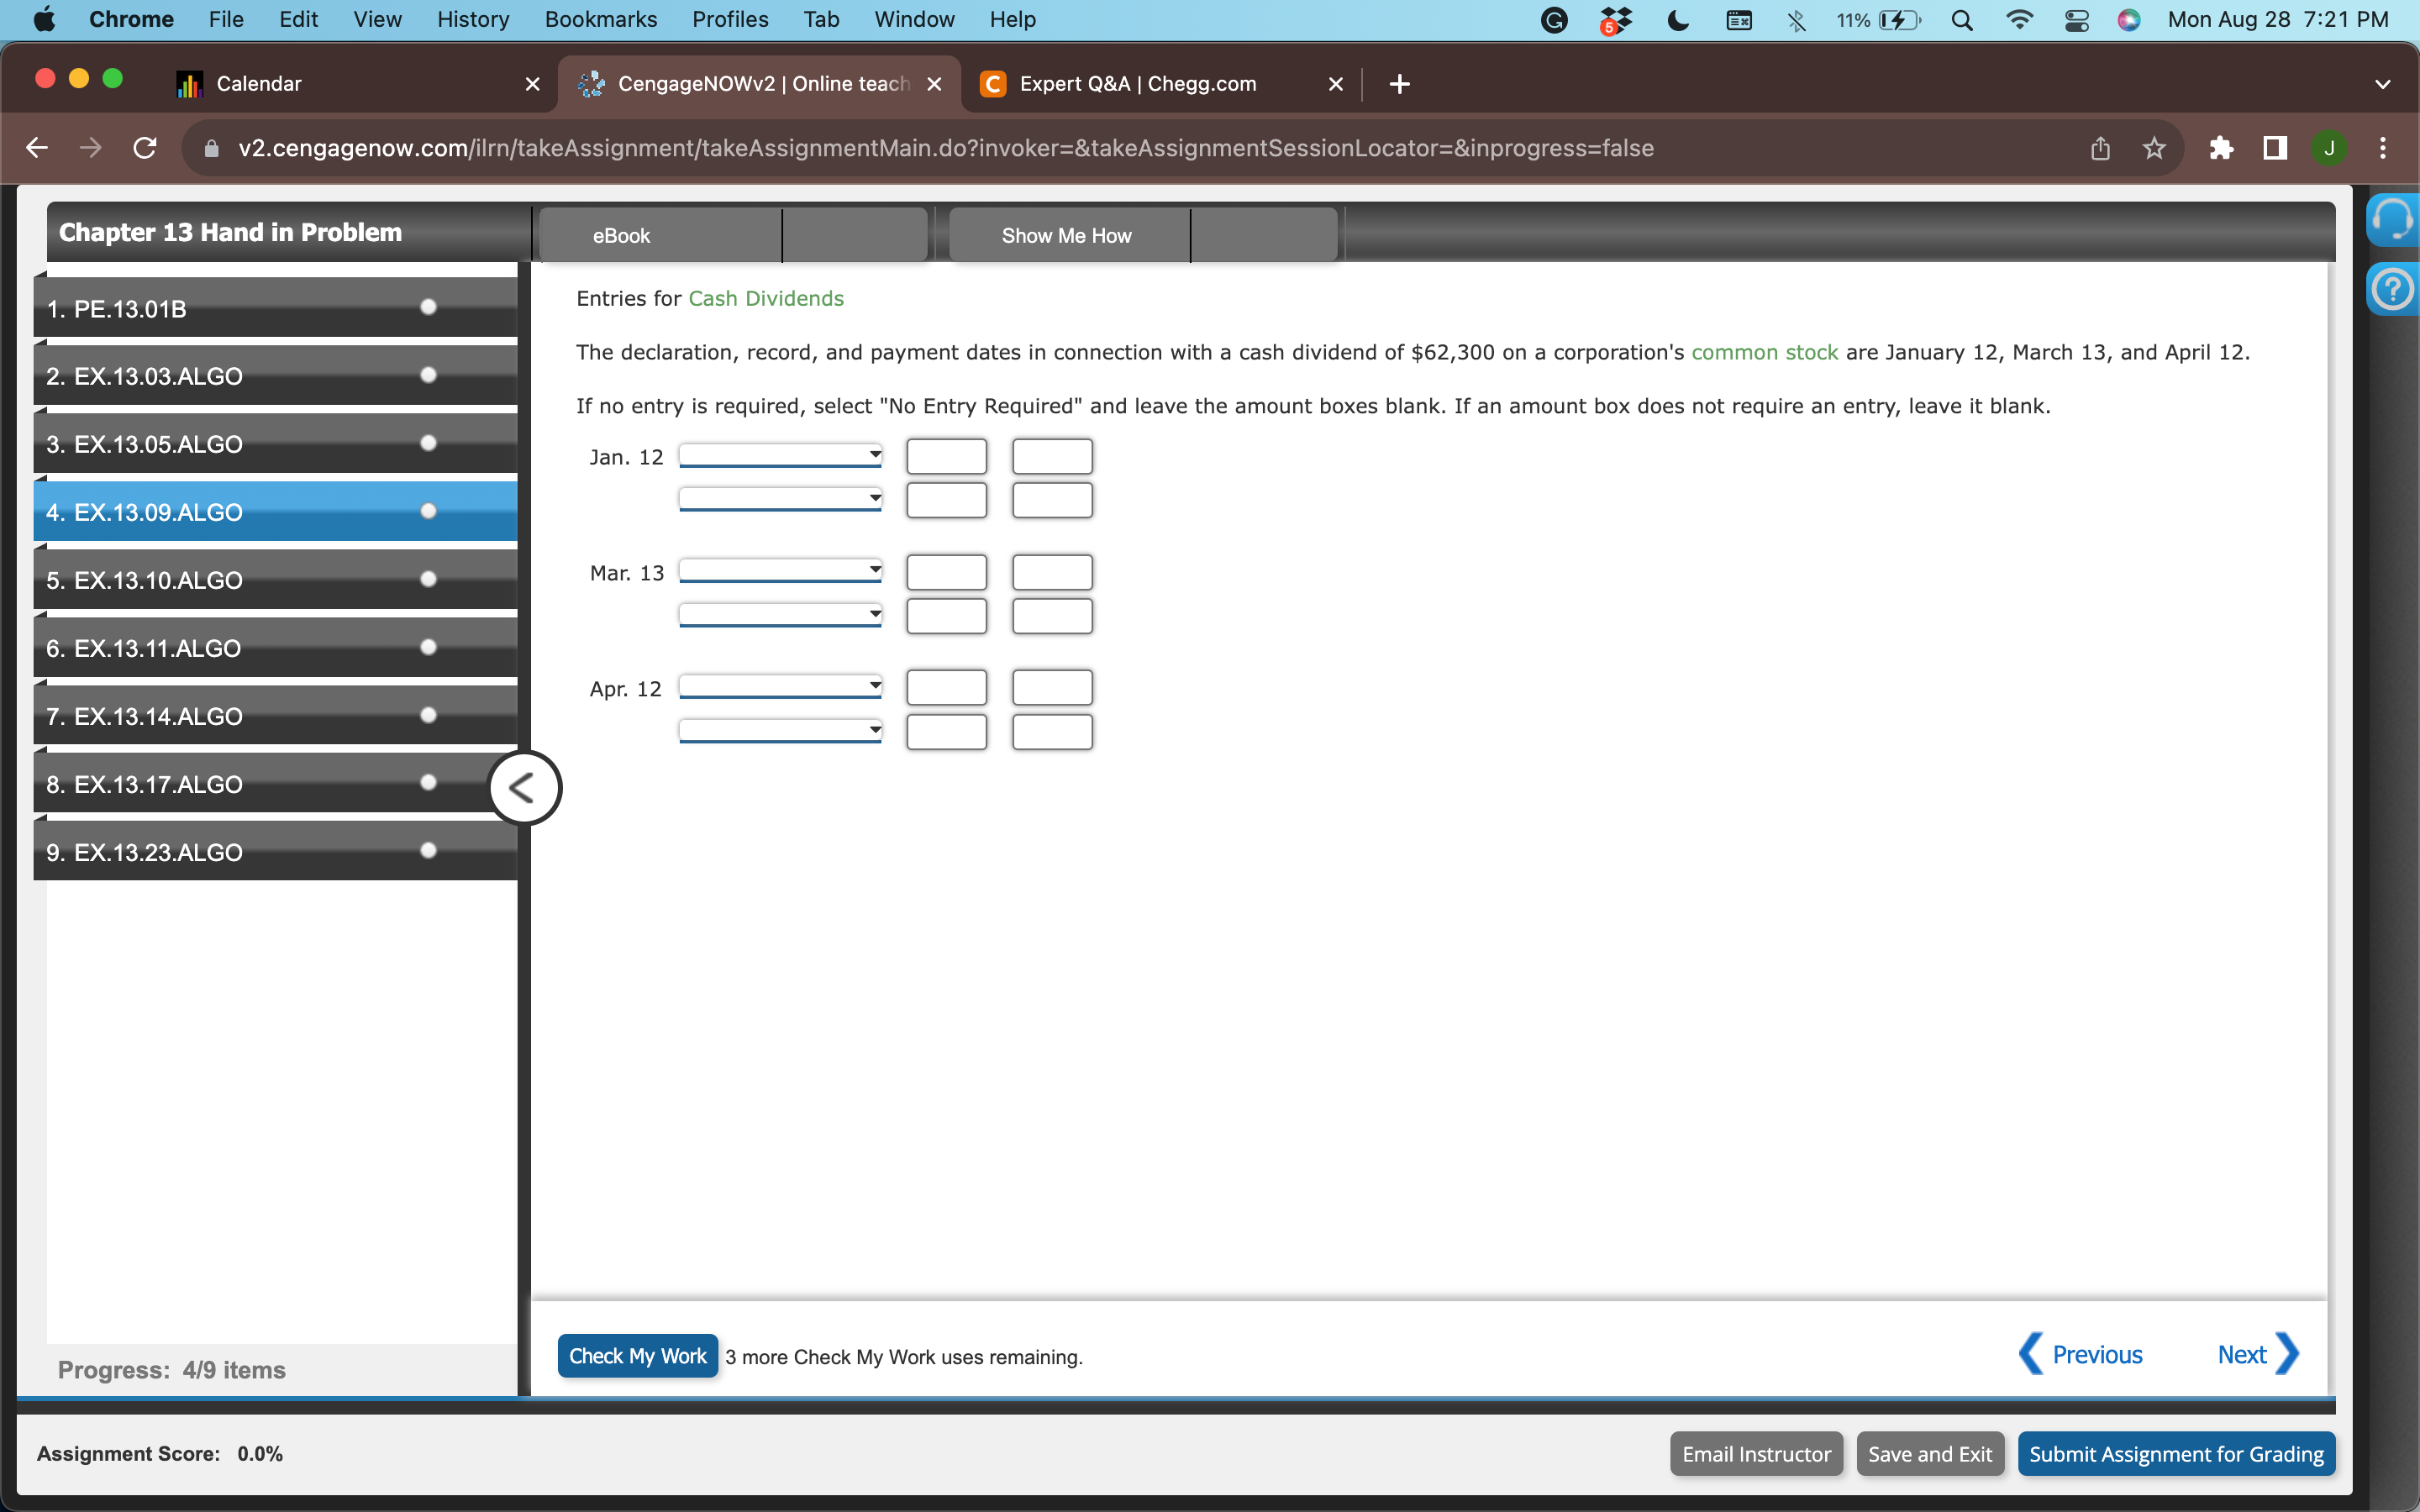Open the Show Me How tab

click(x=1066, y=236)
